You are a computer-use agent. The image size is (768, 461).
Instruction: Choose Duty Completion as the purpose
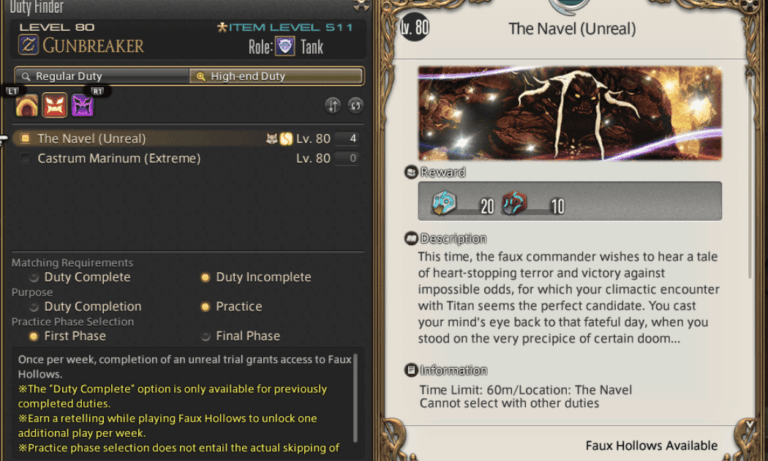pos(35,307)
